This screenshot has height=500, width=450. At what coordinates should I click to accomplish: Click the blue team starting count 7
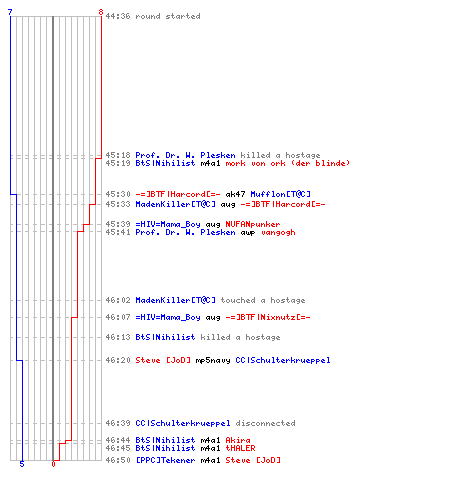[x=10, y=12]
